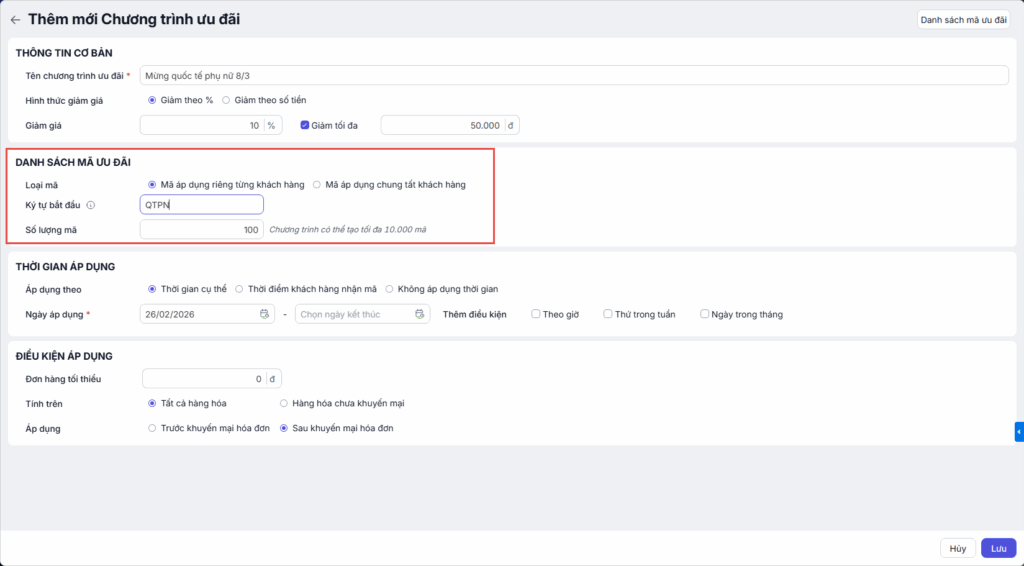Click the Lưu button
1024x566 pixels.
tap(998, 548)
